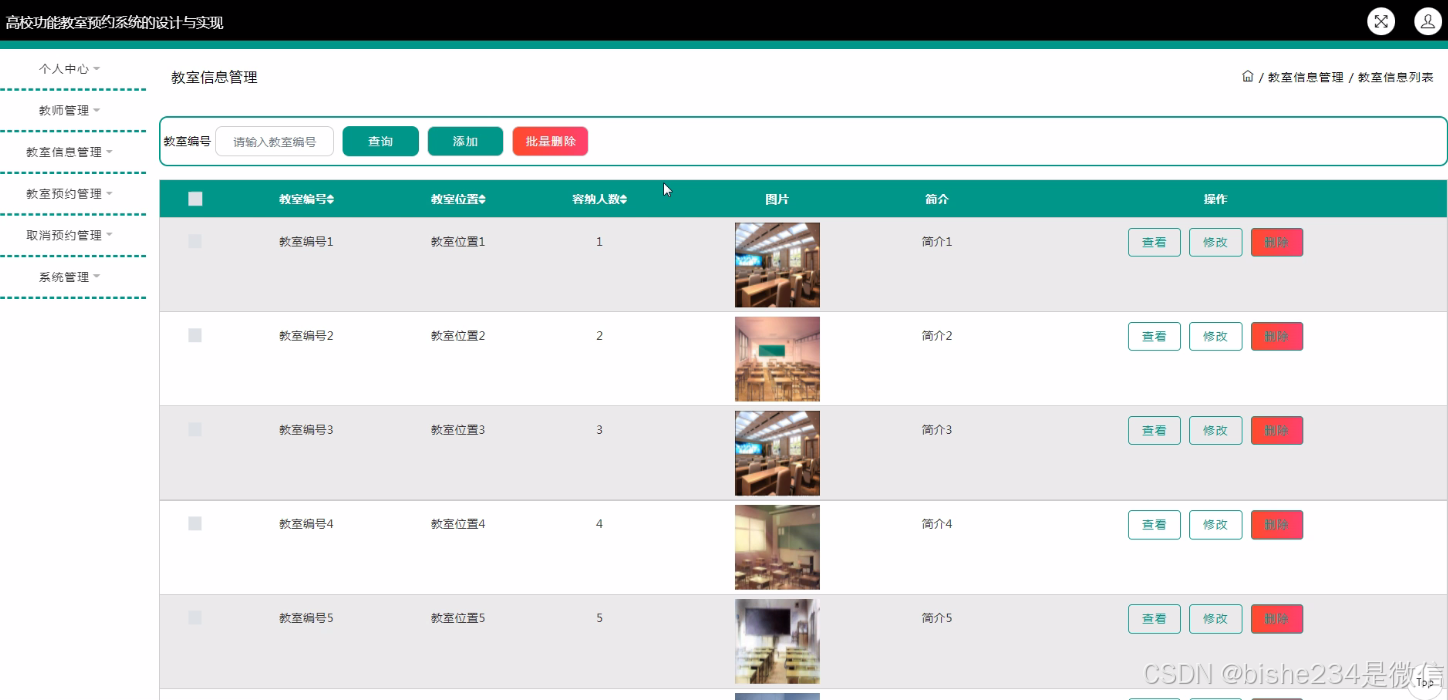Sort the table by 容纳人数 column
1448x700 pixels.
point(598,198)
